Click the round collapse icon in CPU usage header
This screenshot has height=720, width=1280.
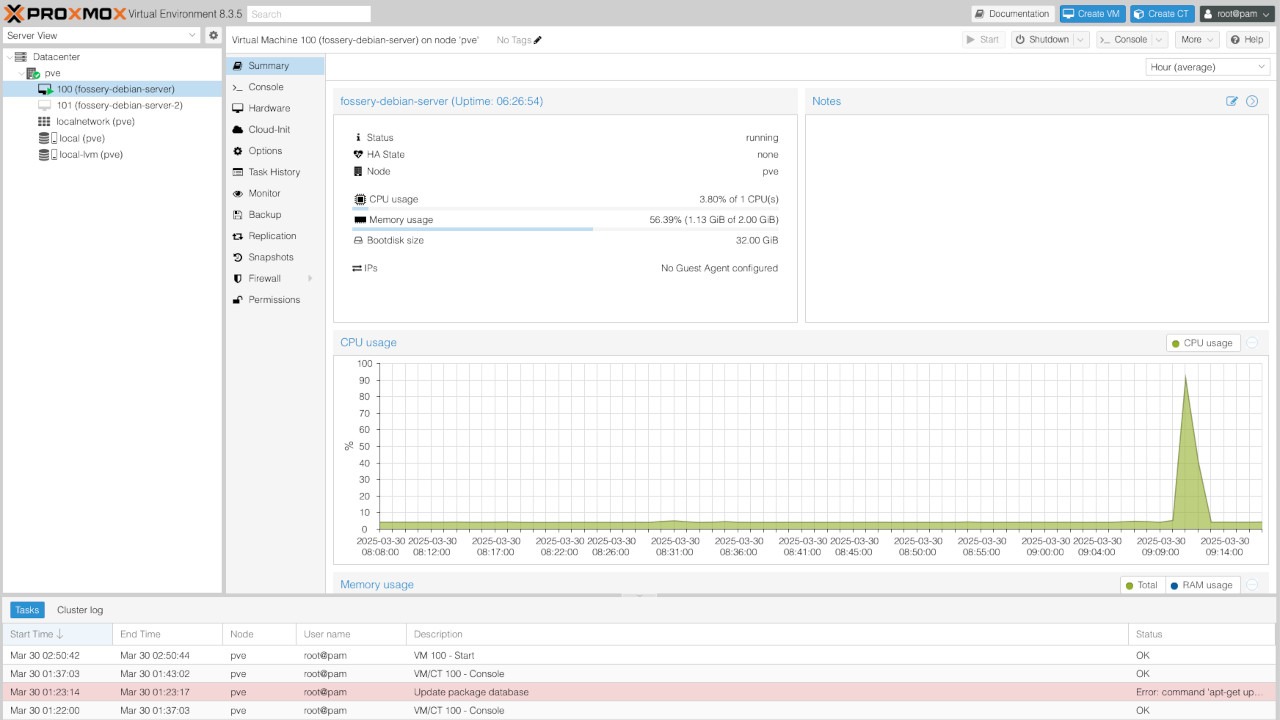coord(1252,343)
